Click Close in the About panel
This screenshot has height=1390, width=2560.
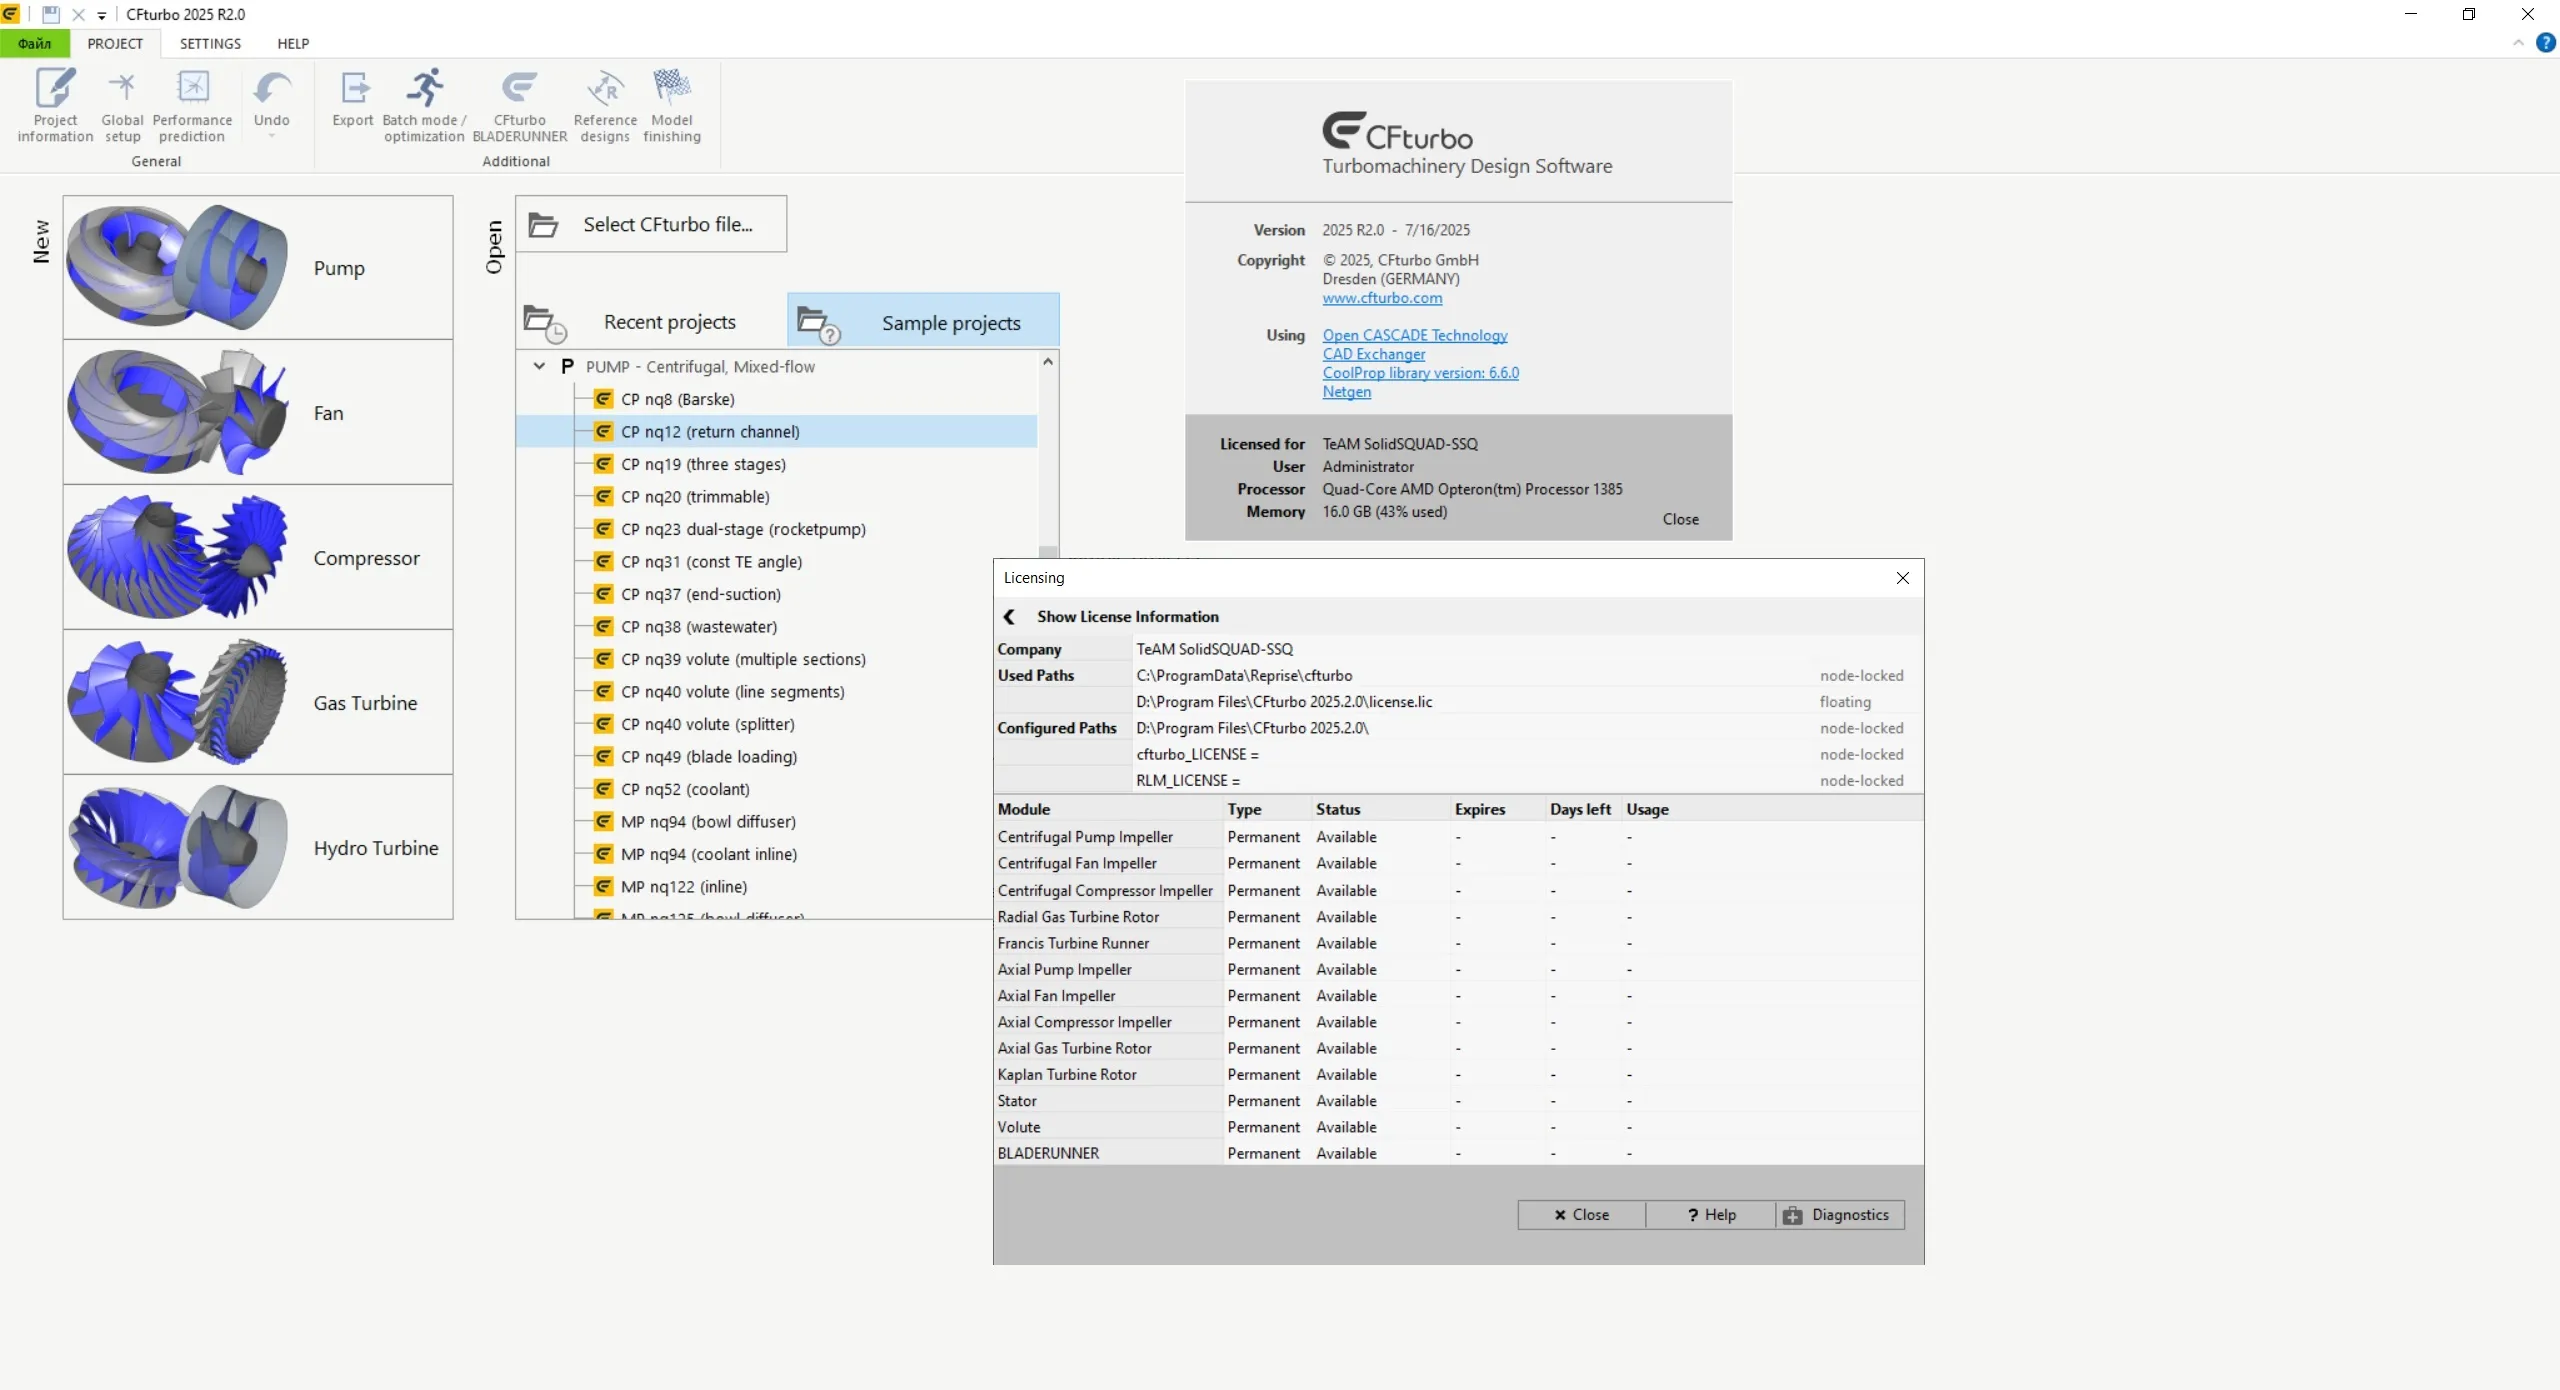[1680, 519]
